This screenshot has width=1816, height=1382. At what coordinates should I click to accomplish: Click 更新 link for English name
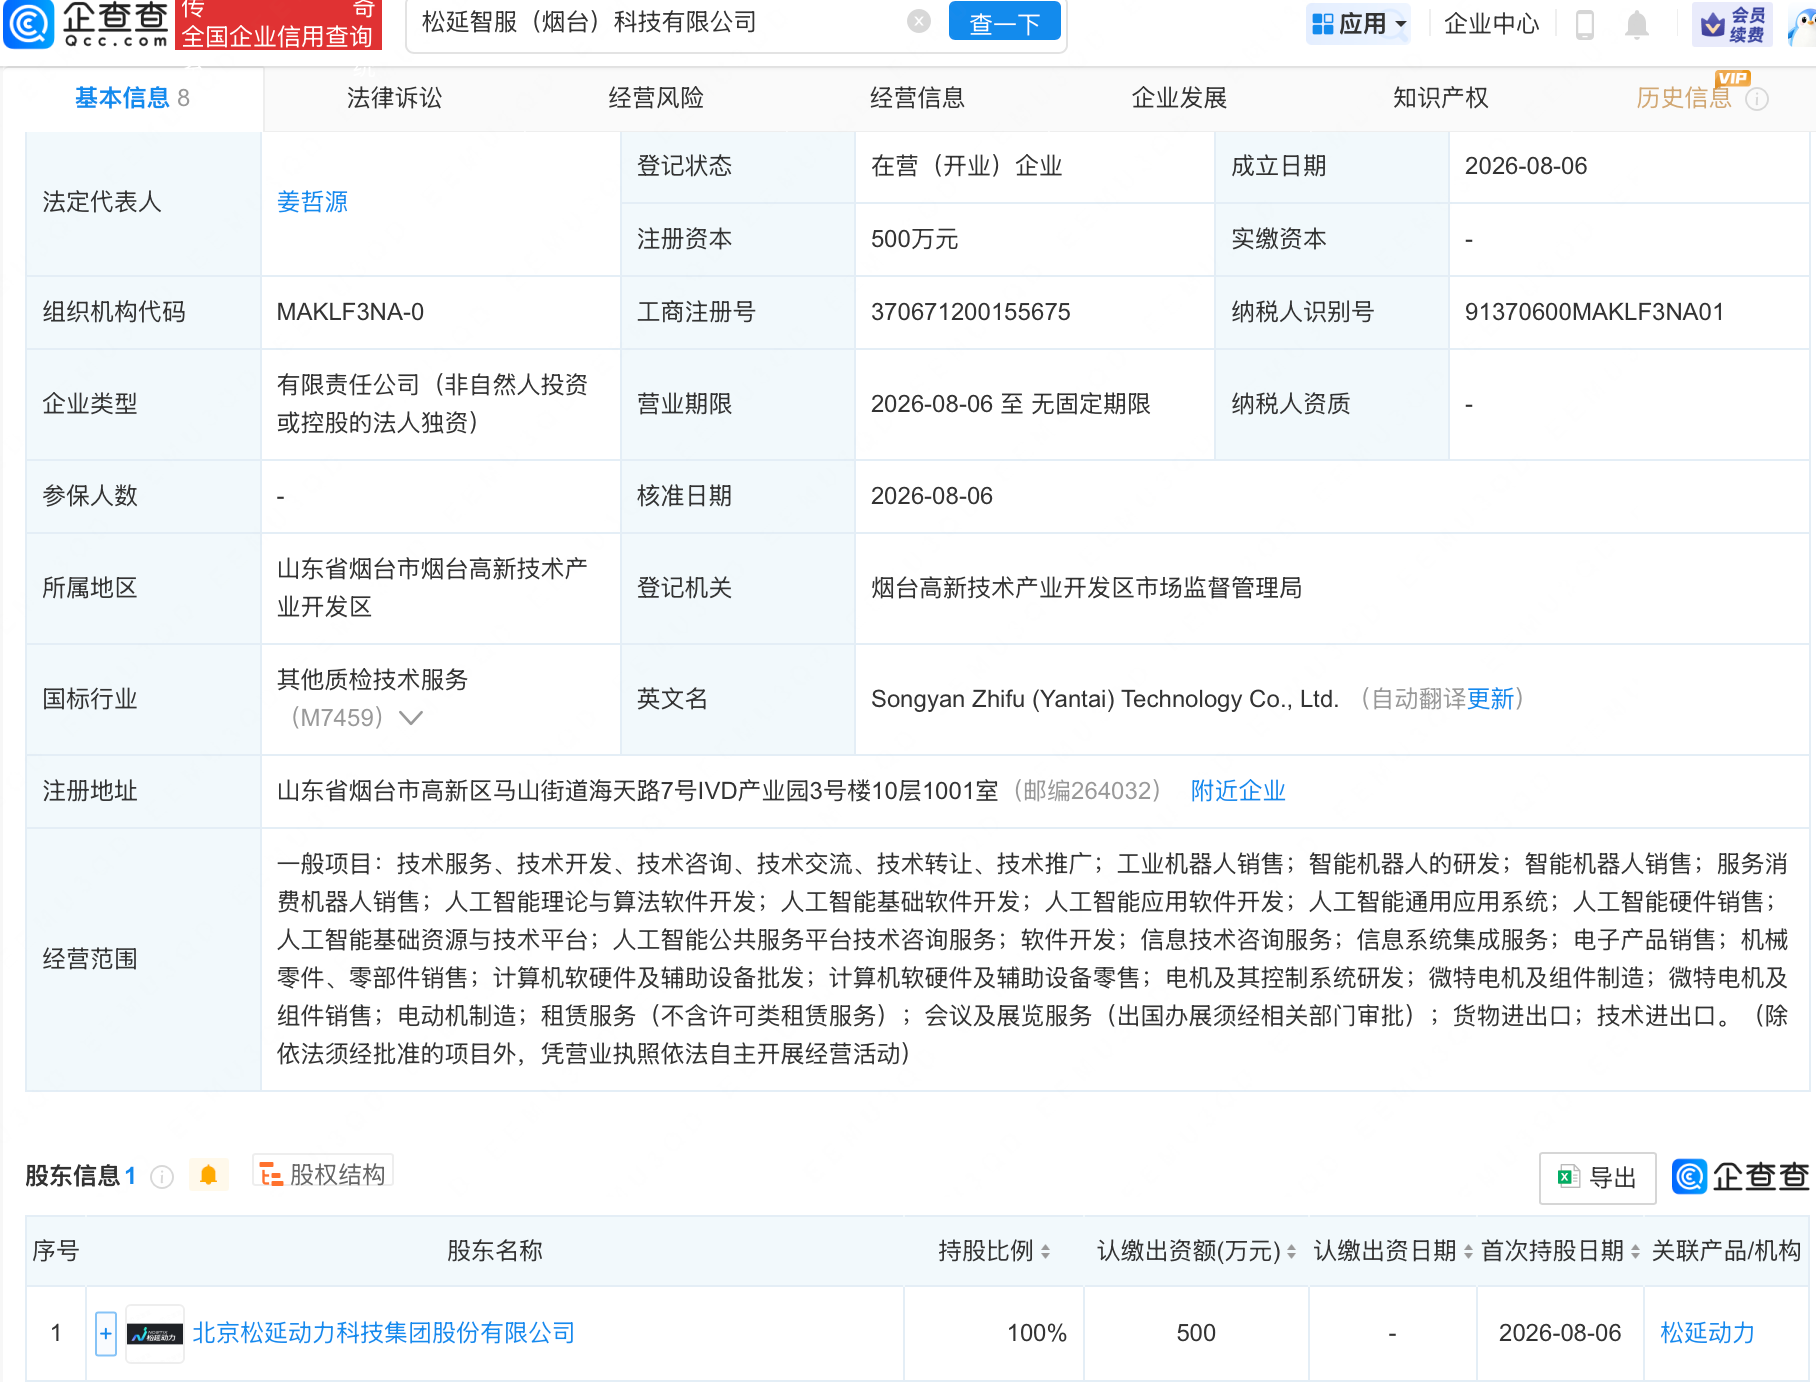pyautogui.click(x=1490, y=699)
